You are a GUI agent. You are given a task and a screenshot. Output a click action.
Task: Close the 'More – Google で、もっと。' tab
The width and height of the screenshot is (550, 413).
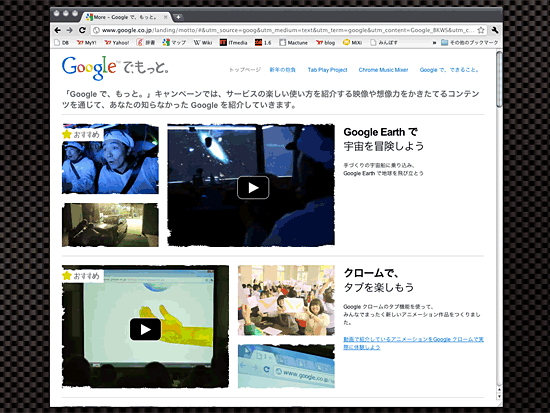(165, 17)
